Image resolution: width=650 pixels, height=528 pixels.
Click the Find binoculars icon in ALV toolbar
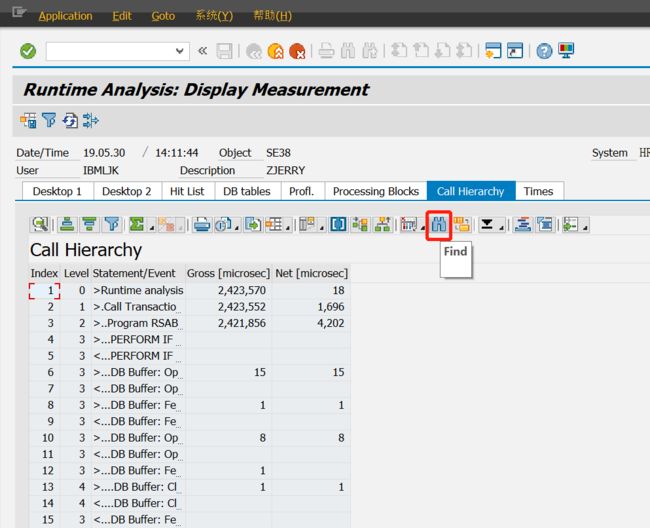coord(439,225)
